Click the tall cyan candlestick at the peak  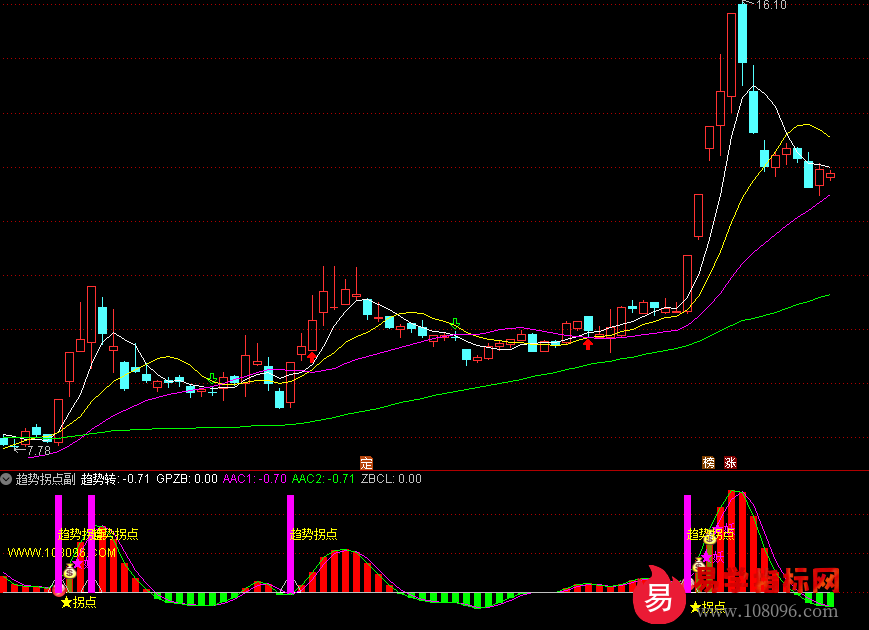743,33
